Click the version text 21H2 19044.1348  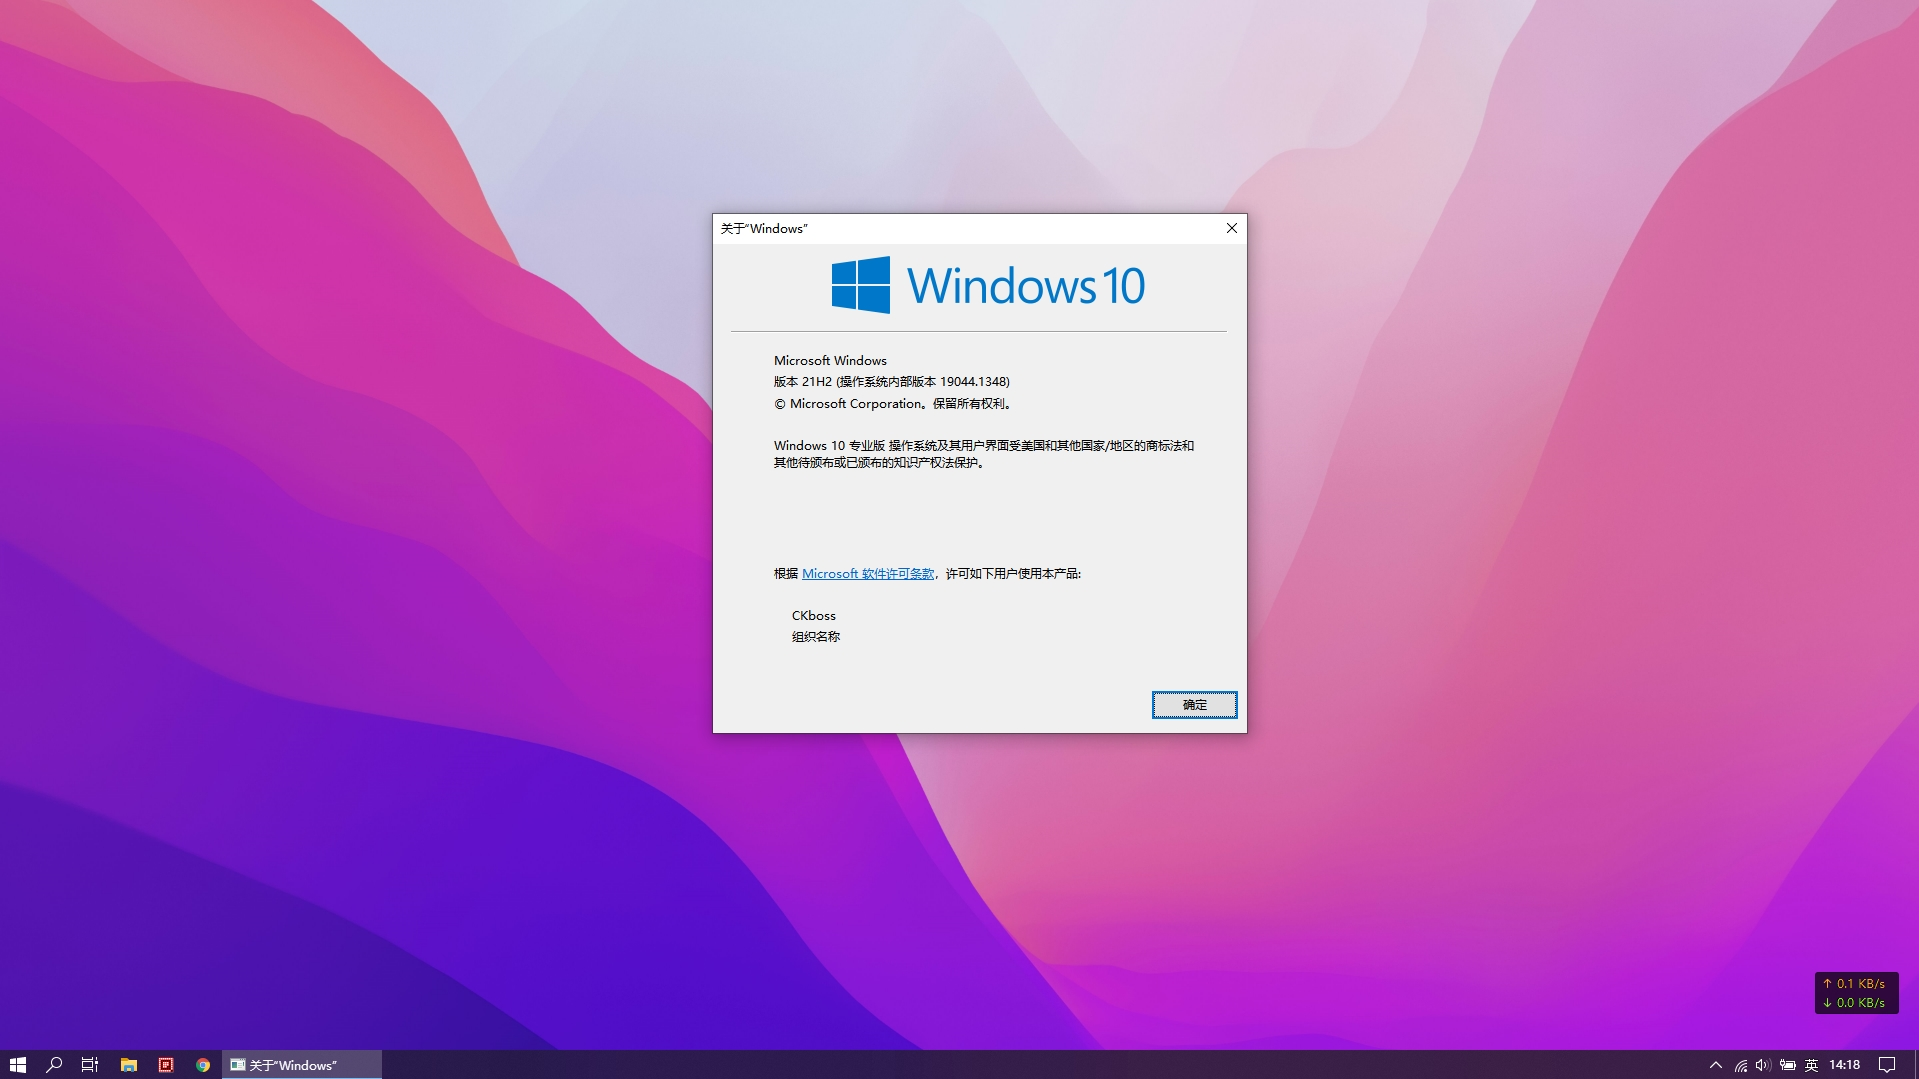tap(892, 382)
